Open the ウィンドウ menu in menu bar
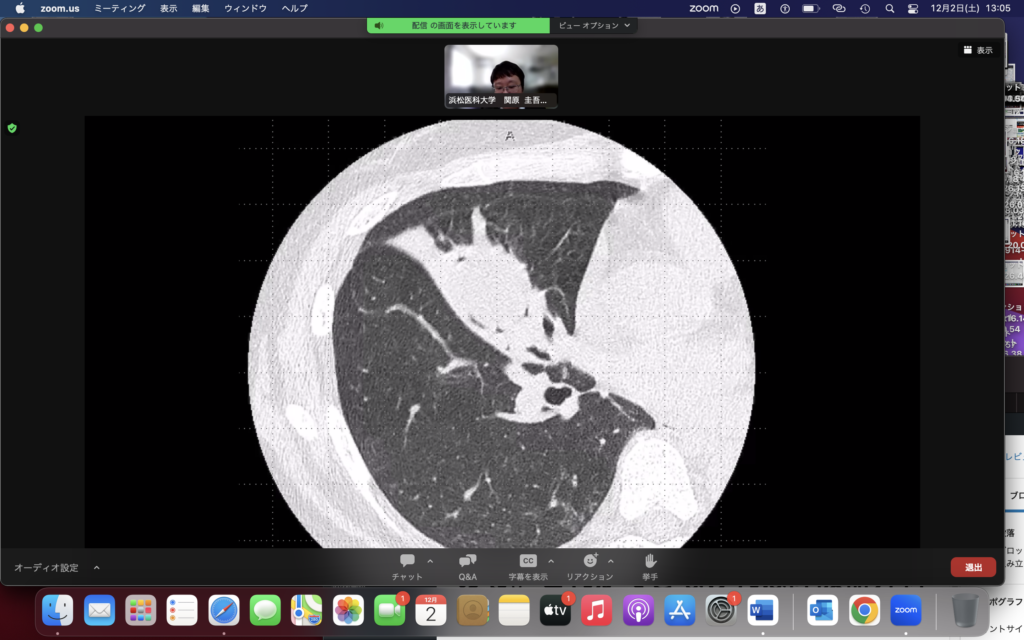This screenshot has width=1024, height=640. point(245,8)
